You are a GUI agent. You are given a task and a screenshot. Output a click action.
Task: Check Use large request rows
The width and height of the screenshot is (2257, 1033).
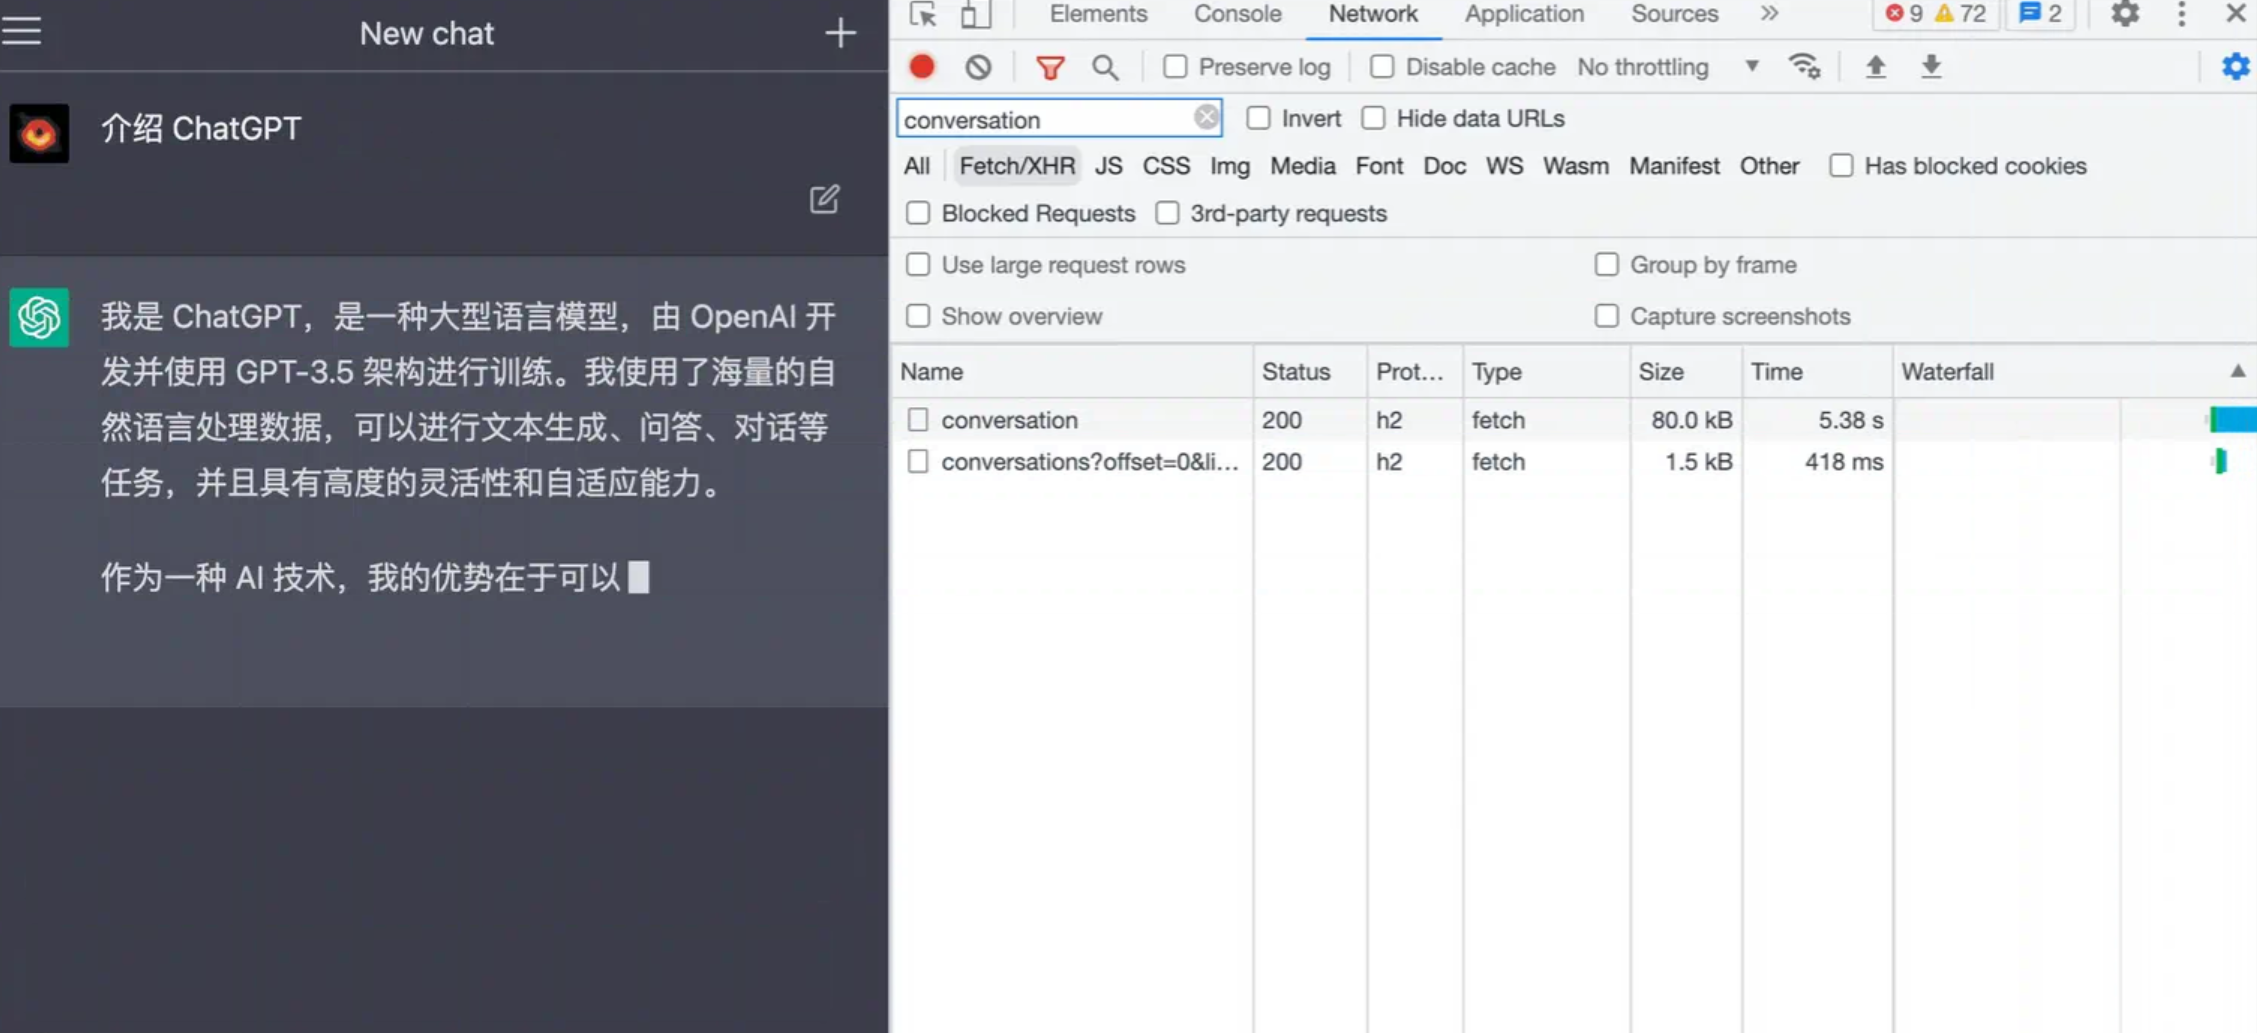(917, 265)
